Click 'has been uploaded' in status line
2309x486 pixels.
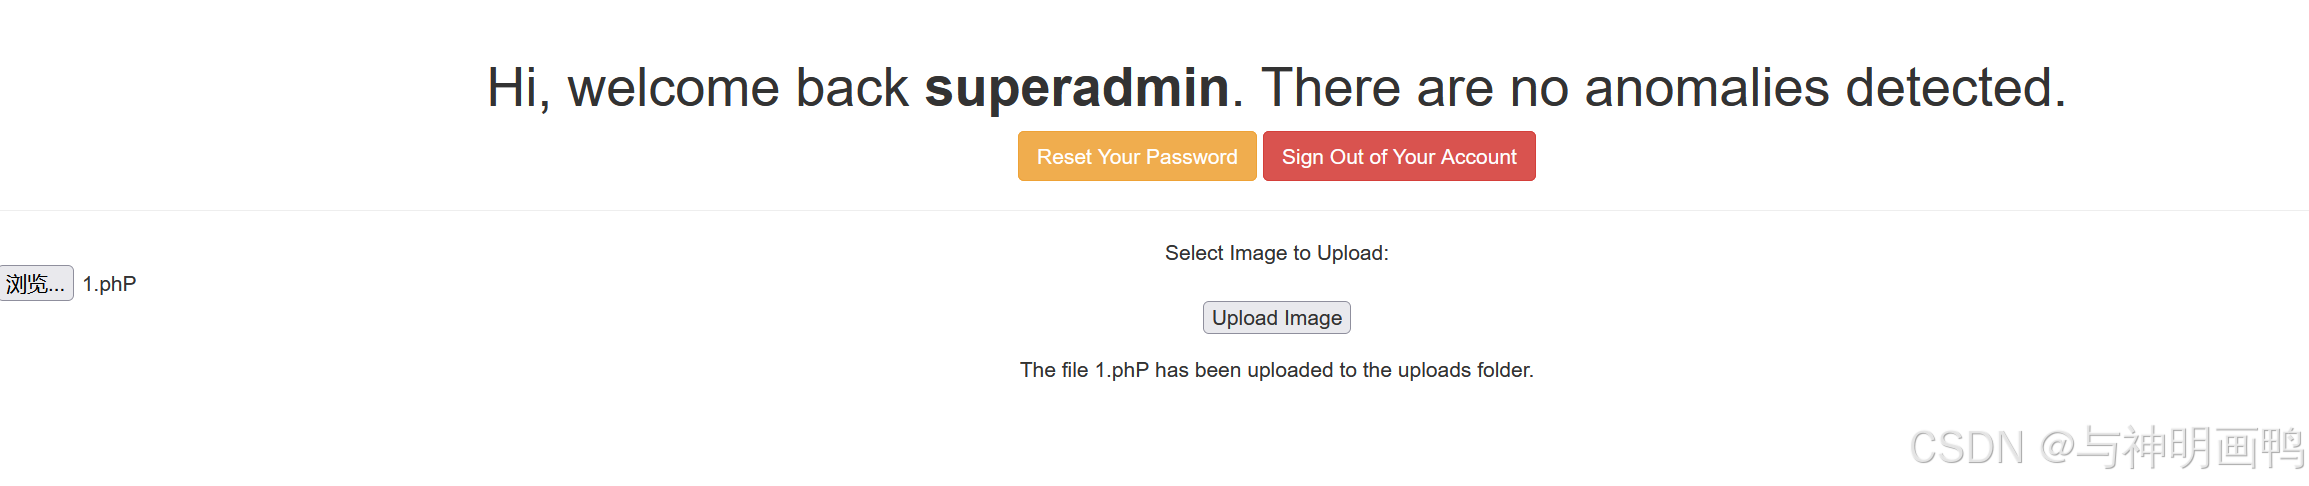(1245, 370)
